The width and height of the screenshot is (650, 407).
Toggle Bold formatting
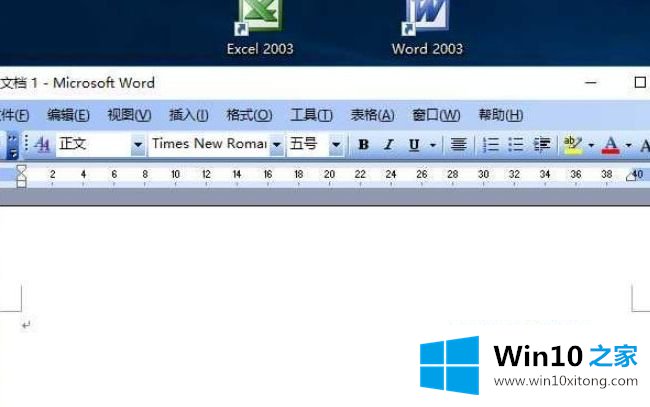(364, 145)
